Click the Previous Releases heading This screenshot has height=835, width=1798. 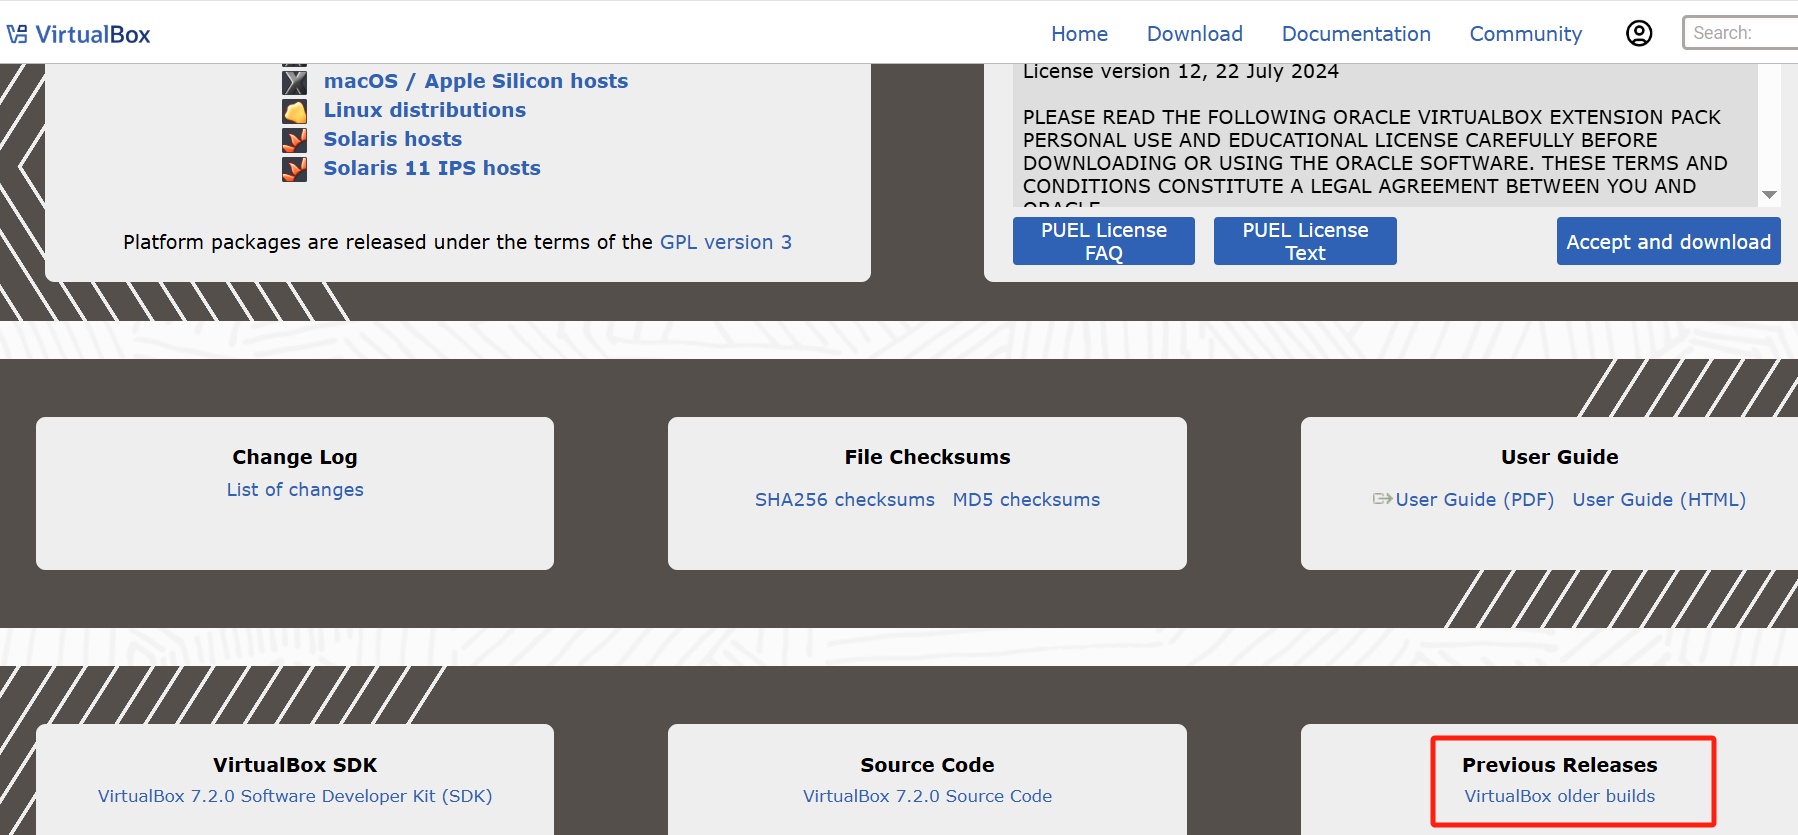pyautogui.click(x=1559, y=765)
